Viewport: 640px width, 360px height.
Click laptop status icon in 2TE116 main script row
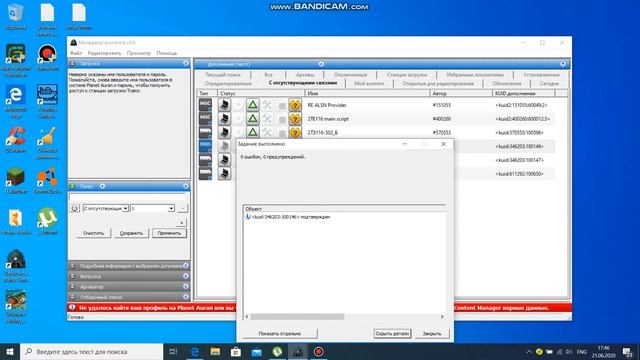[224, 119]
